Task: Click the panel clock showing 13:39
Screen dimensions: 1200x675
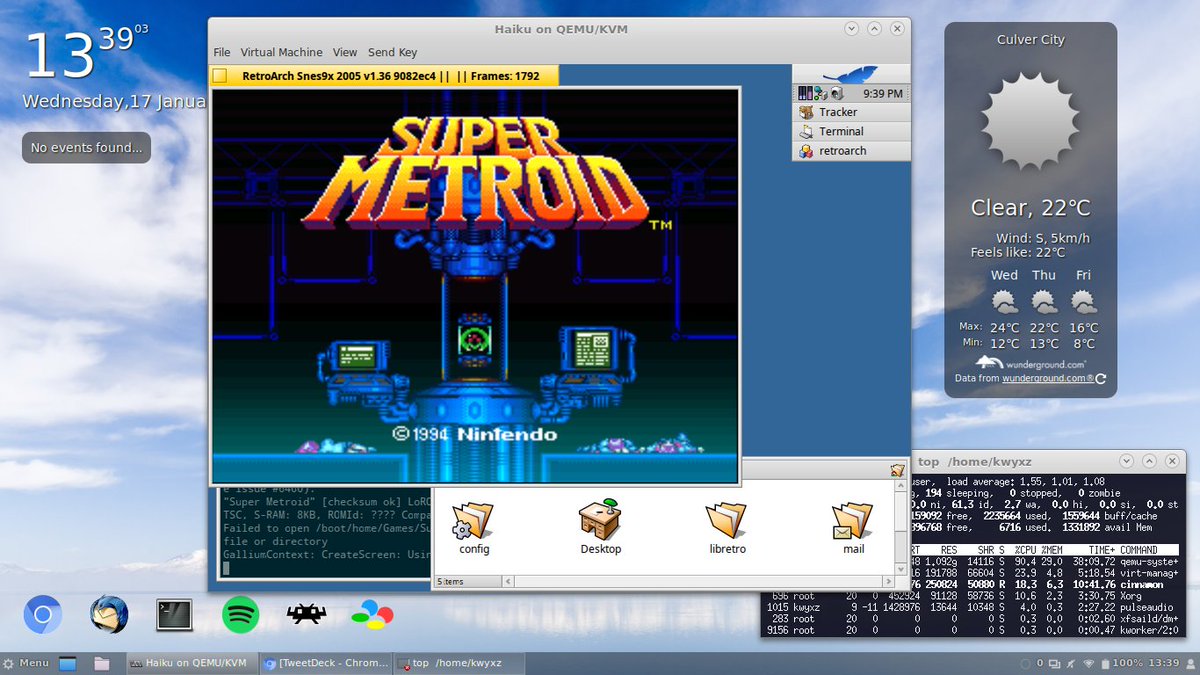Action: click(x=1164, y=663)
